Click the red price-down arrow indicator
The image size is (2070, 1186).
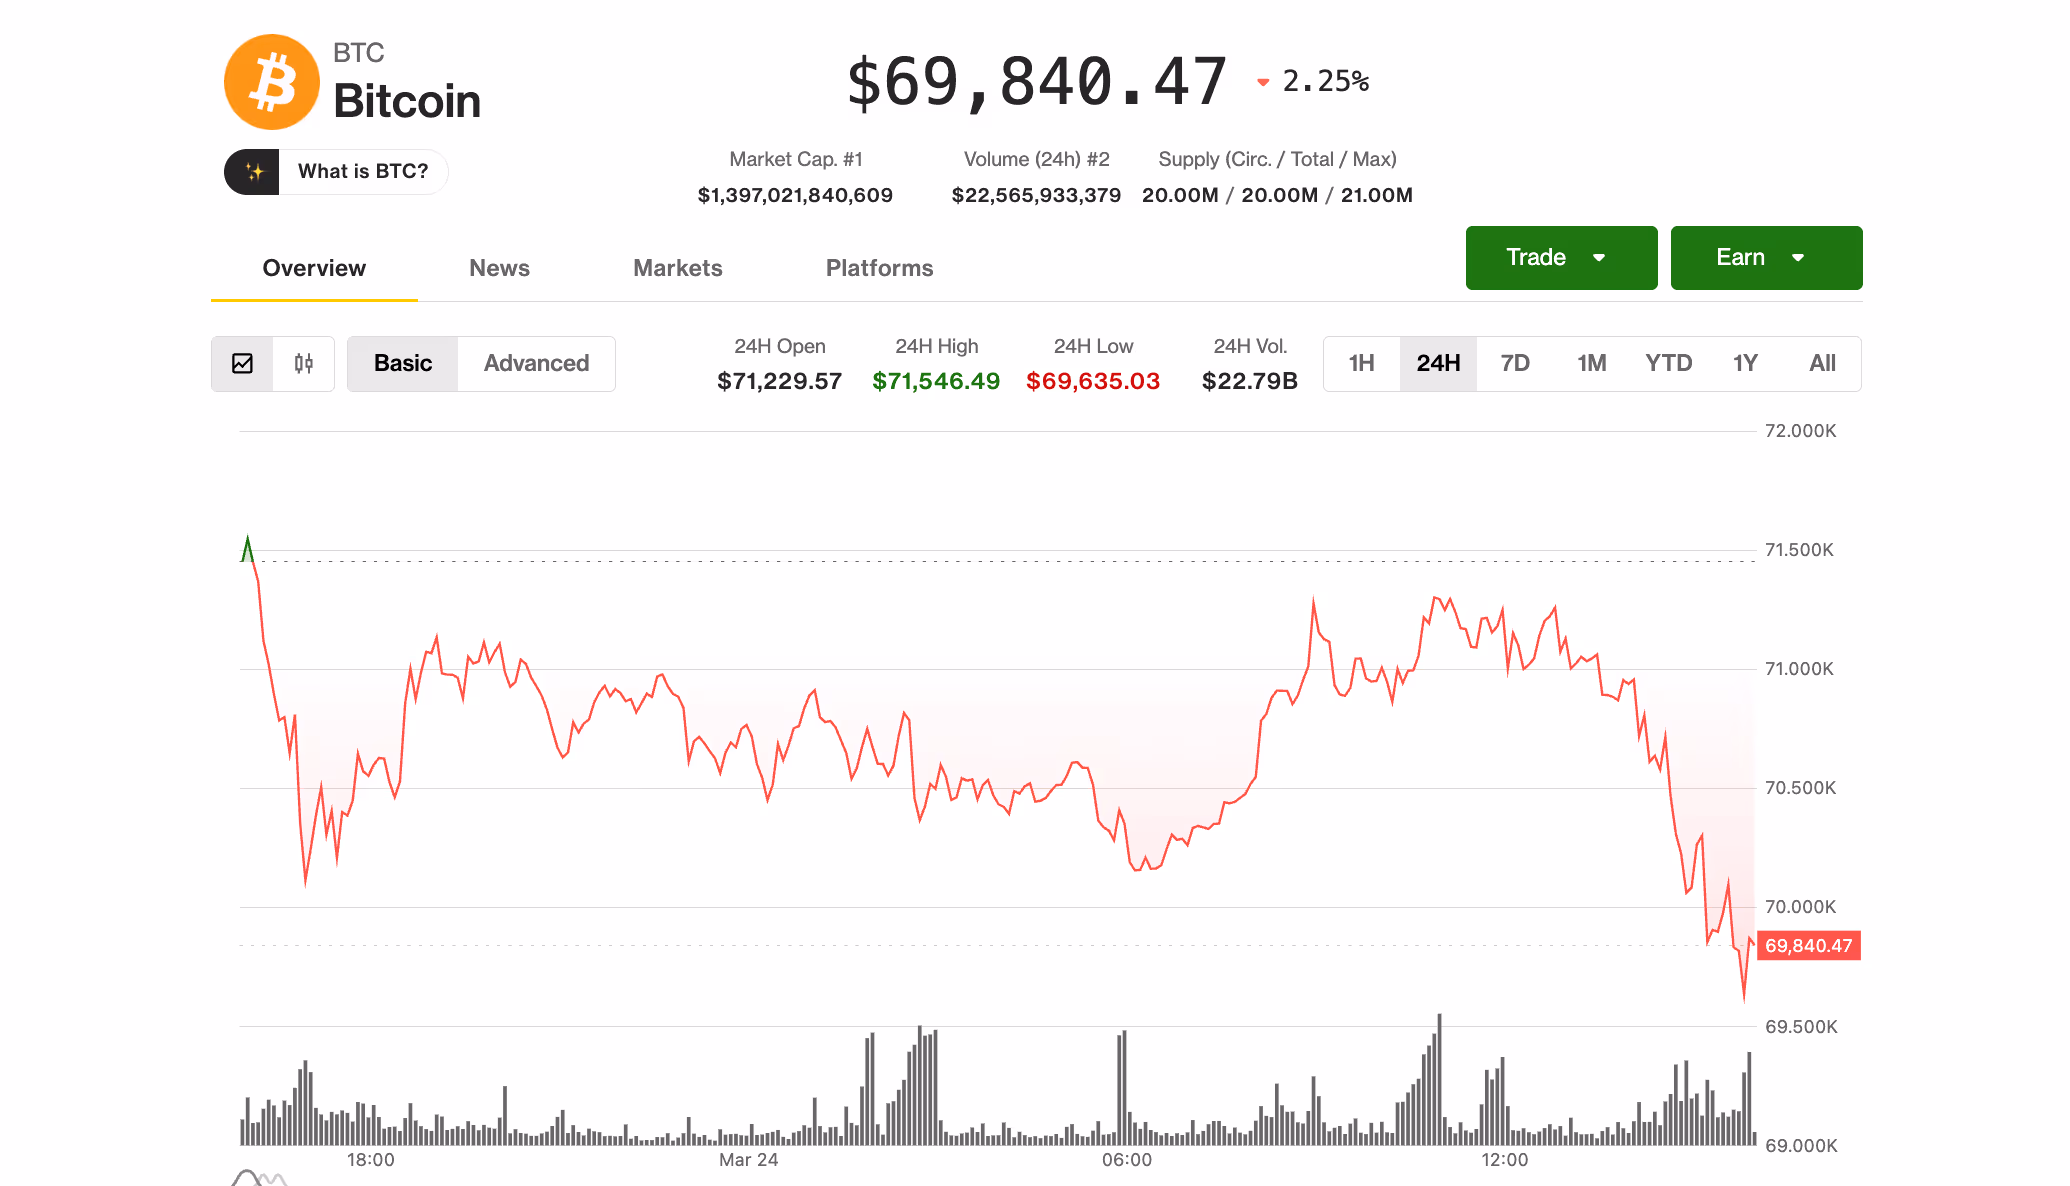pyautogui.click(x=1263, y=82)
